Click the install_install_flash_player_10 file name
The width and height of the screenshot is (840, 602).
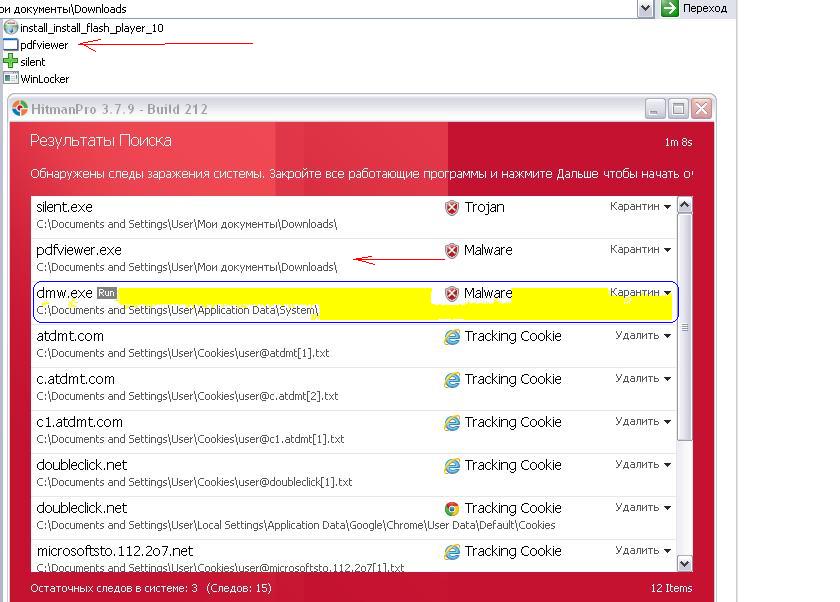92,28
